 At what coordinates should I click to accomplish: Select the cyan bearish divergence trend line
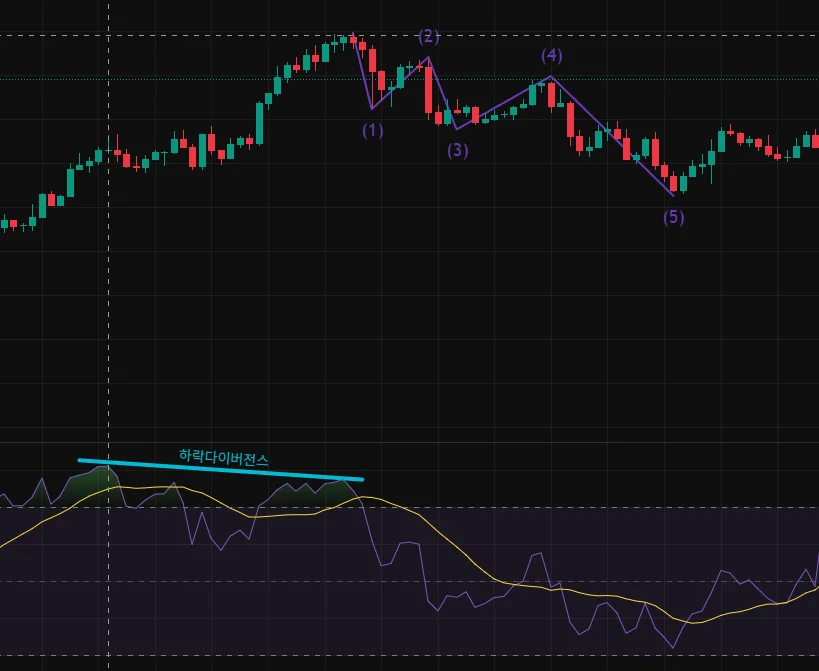(220, 469)
